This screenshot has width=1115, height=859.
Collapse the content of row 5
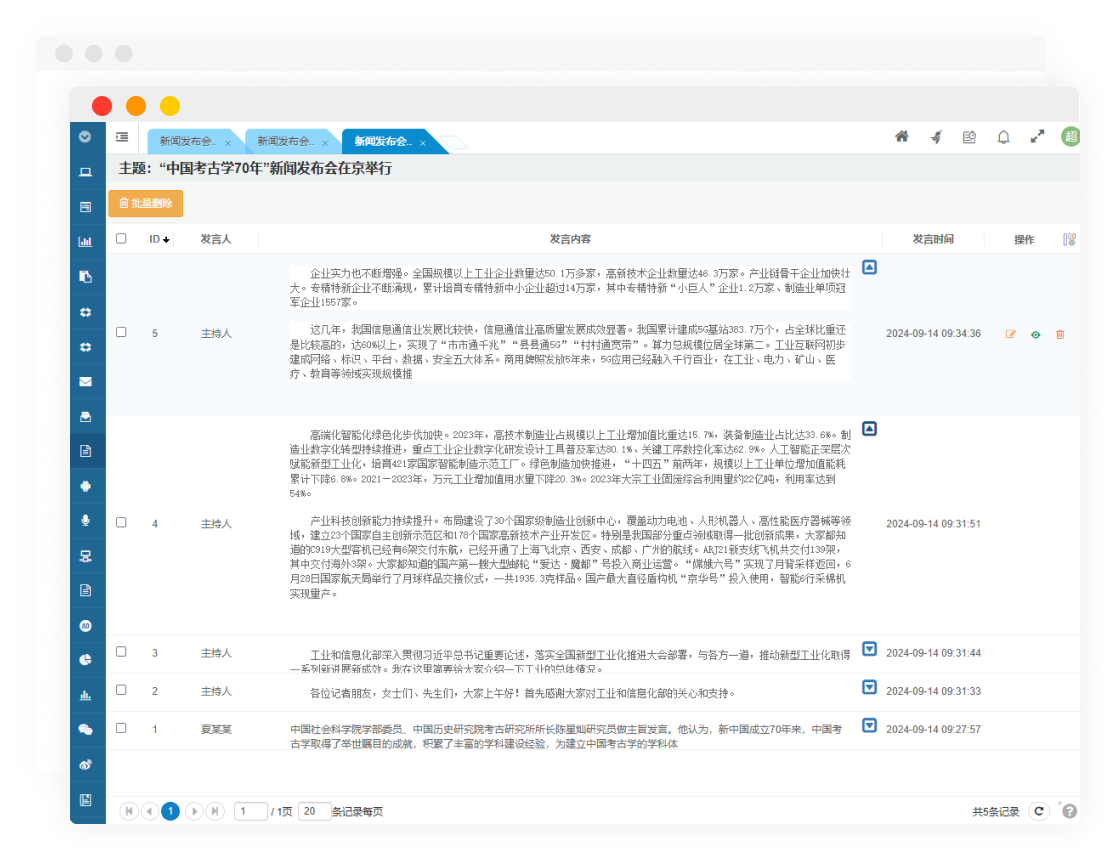point(869,268)
